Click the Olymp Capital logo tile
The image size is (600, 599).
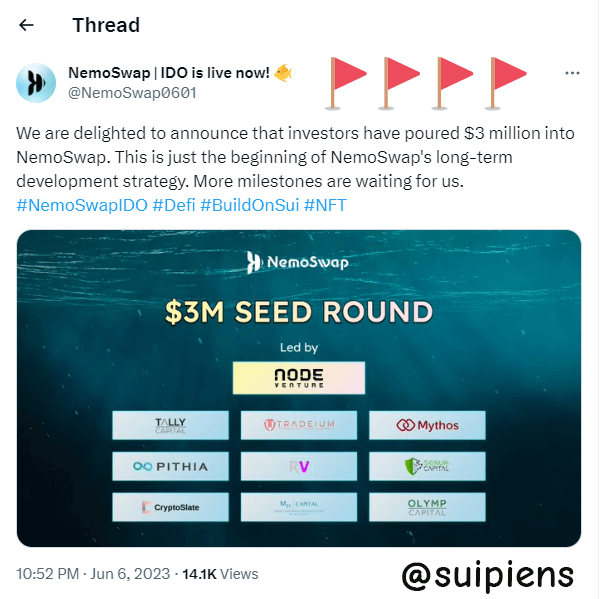pyautogui.click(x=427, y=507)
